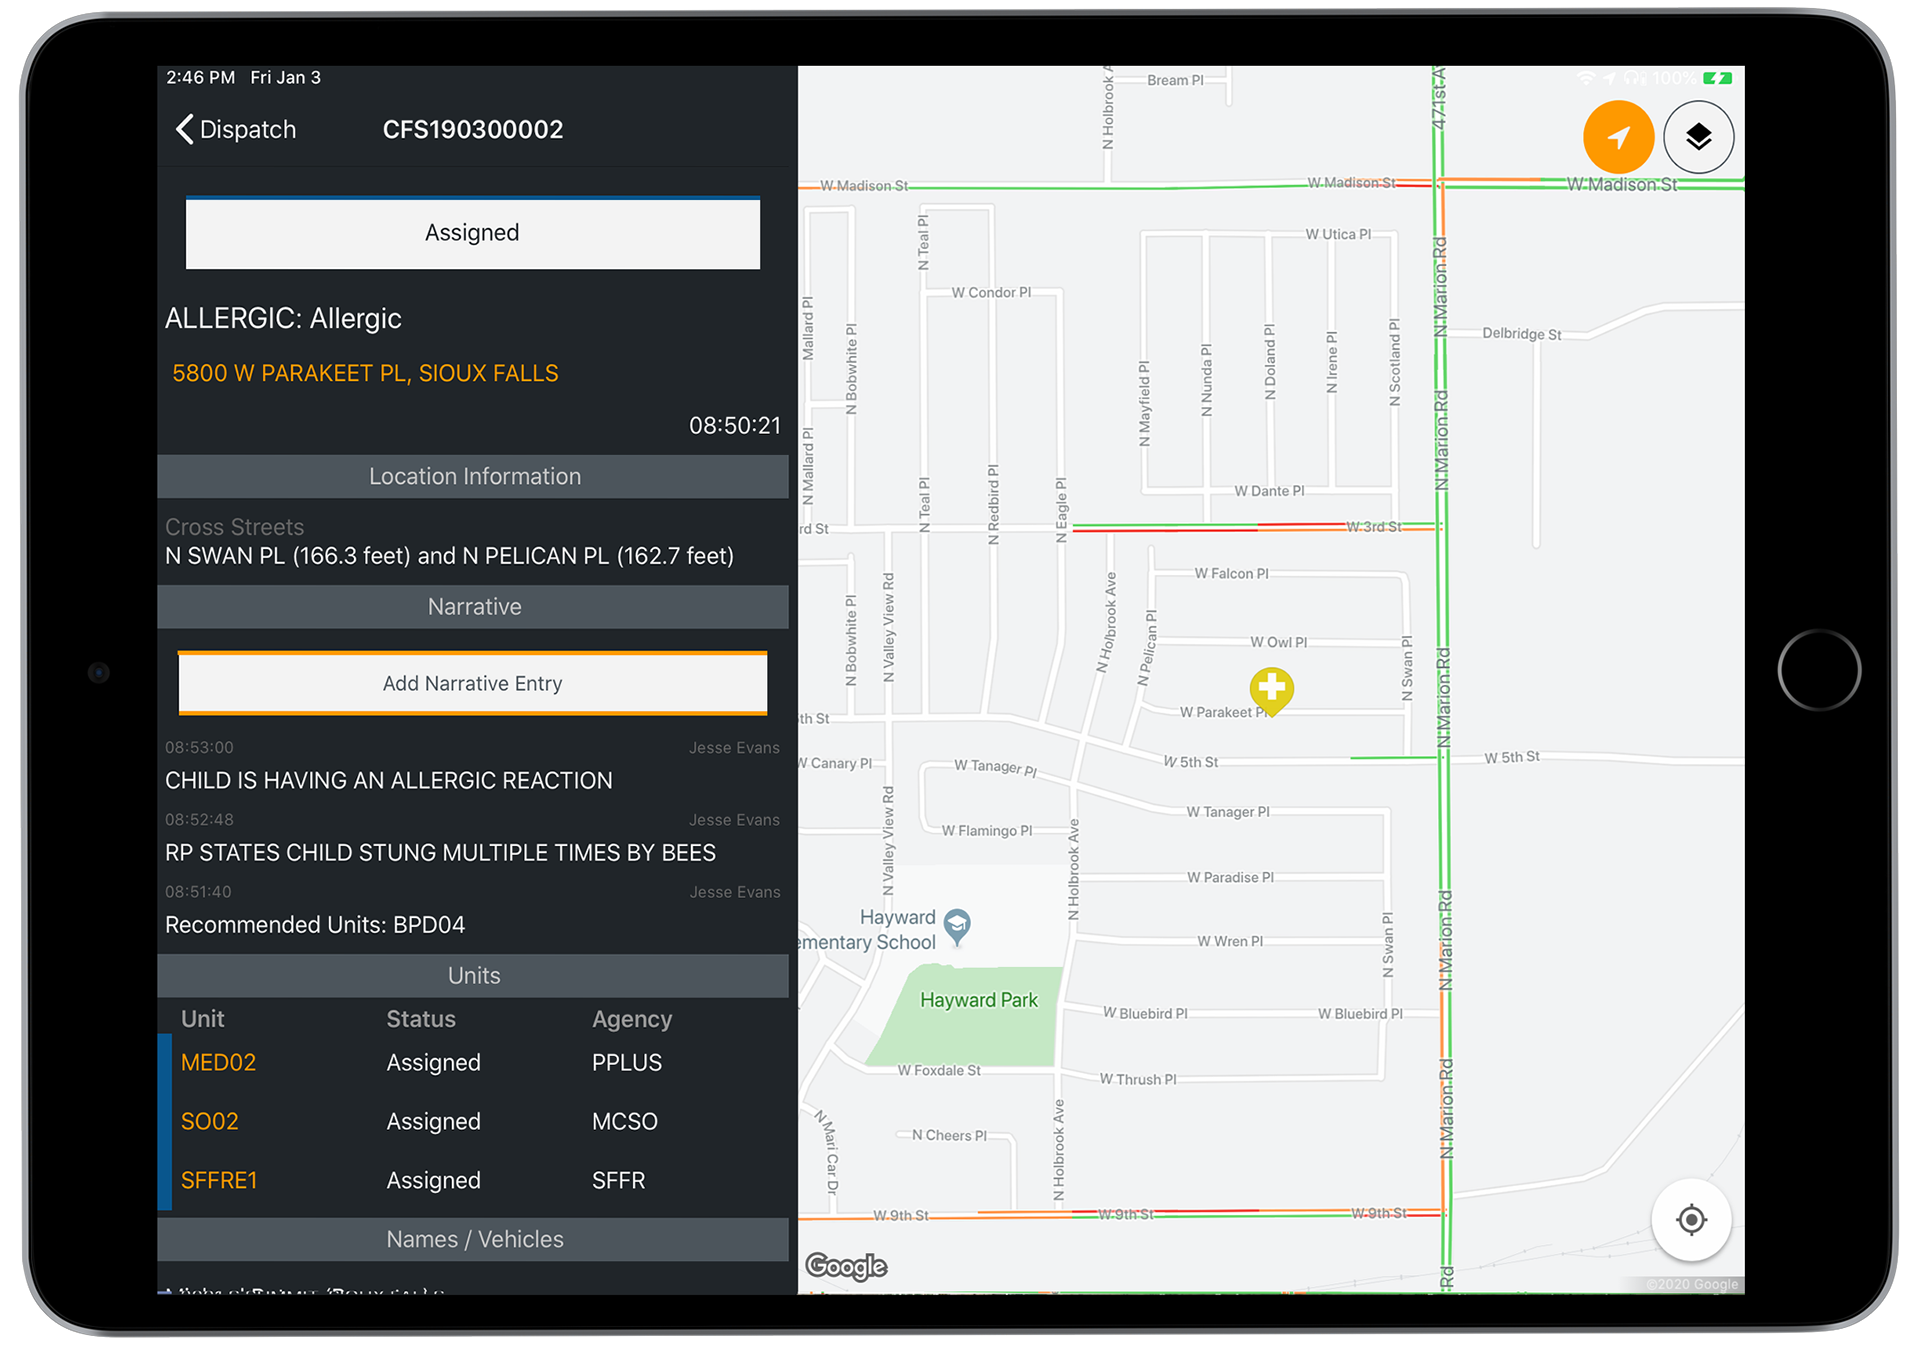Select unit MED02 in units list
The image size is (1920, 1351).
tap(218, 1063)
